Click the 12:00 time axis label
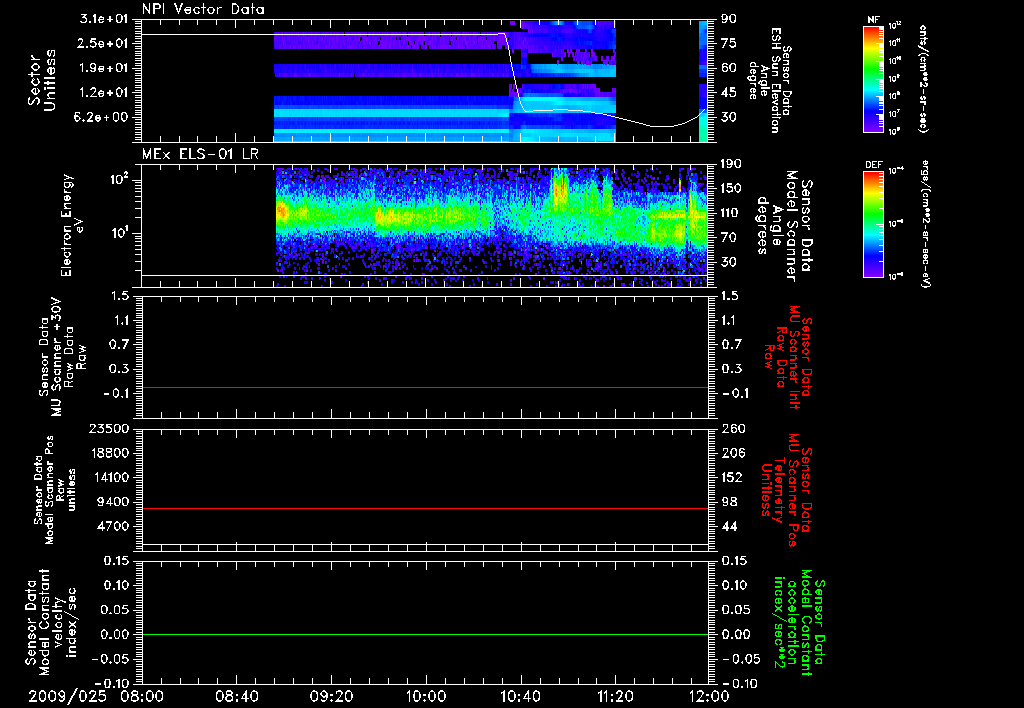 pyautogui.click(x=709, y=696)
